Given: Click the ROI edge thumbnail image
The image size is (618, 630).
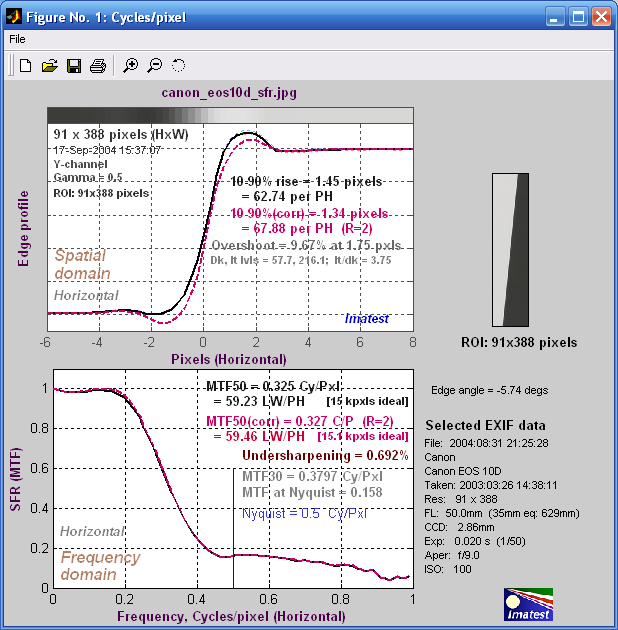Looking at the screenshot, I should tap(510, 250).
